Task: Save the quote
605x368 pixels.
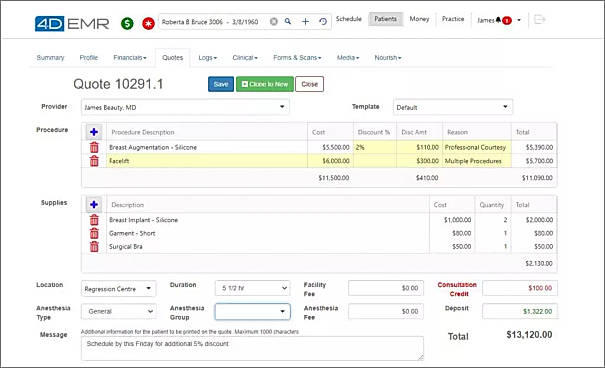Action: (x=221, y=84)
